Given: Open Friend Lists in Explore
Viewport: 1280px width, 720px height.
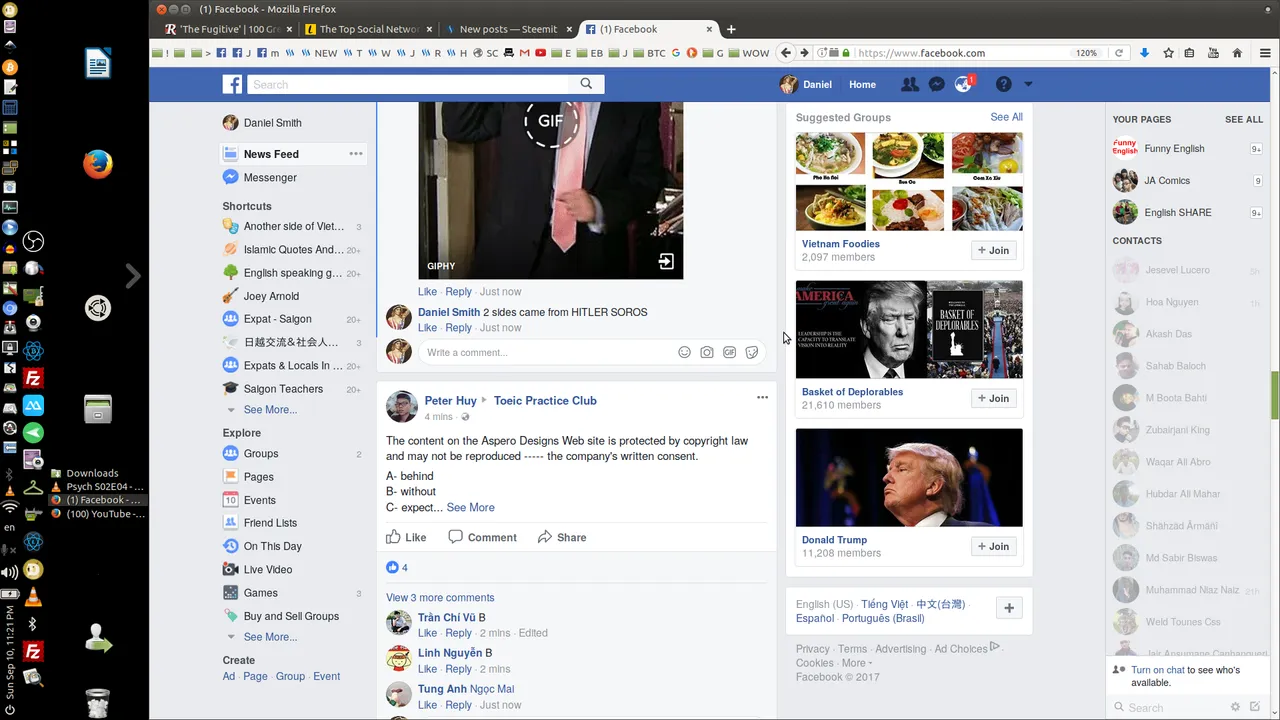Looking at the screenshot, I should point(270,523).
